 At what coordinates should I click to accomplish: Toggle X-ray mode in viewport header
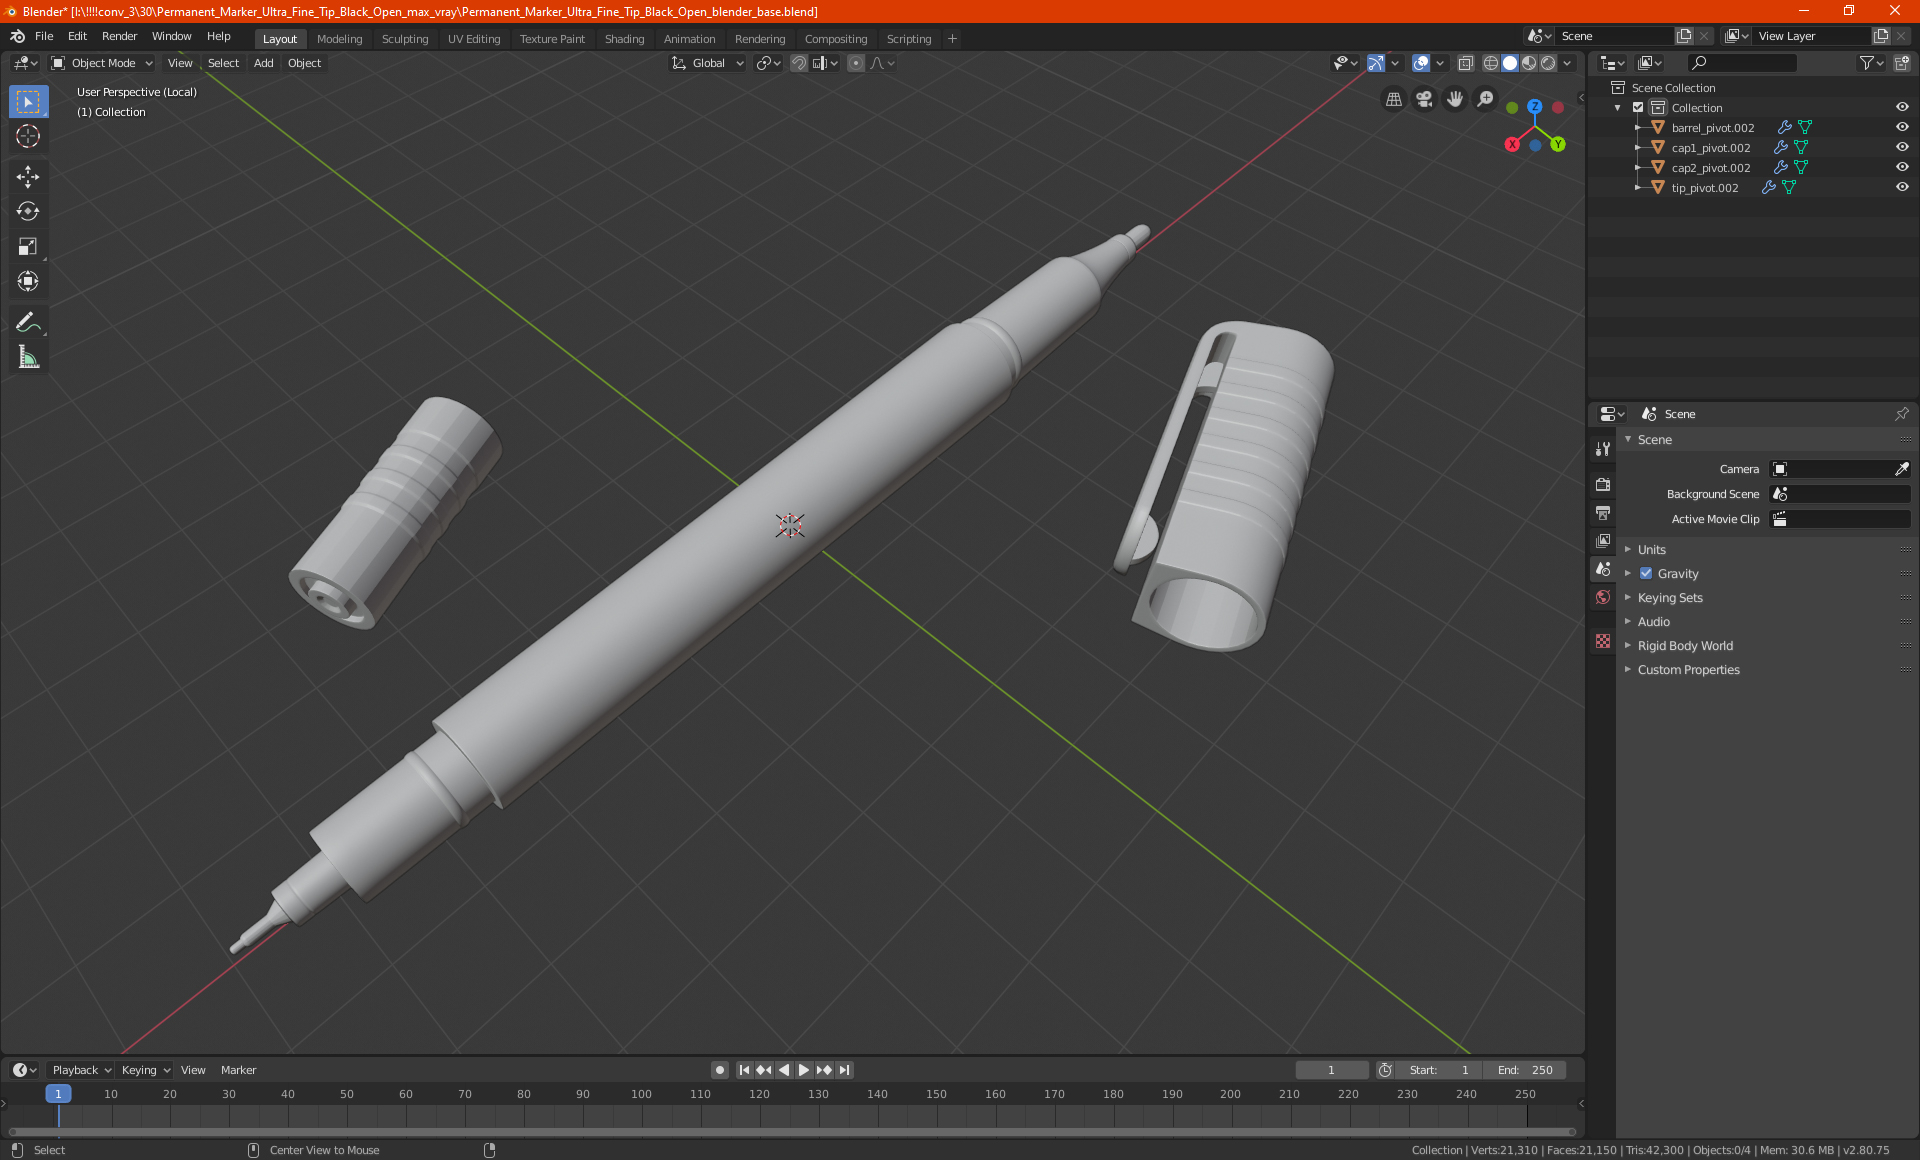pos(1466,63)
